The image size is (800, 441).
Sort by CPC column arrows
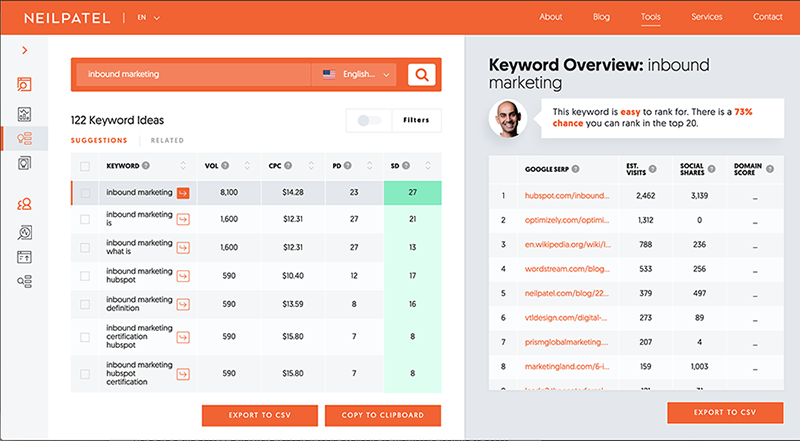pos(311,165)
